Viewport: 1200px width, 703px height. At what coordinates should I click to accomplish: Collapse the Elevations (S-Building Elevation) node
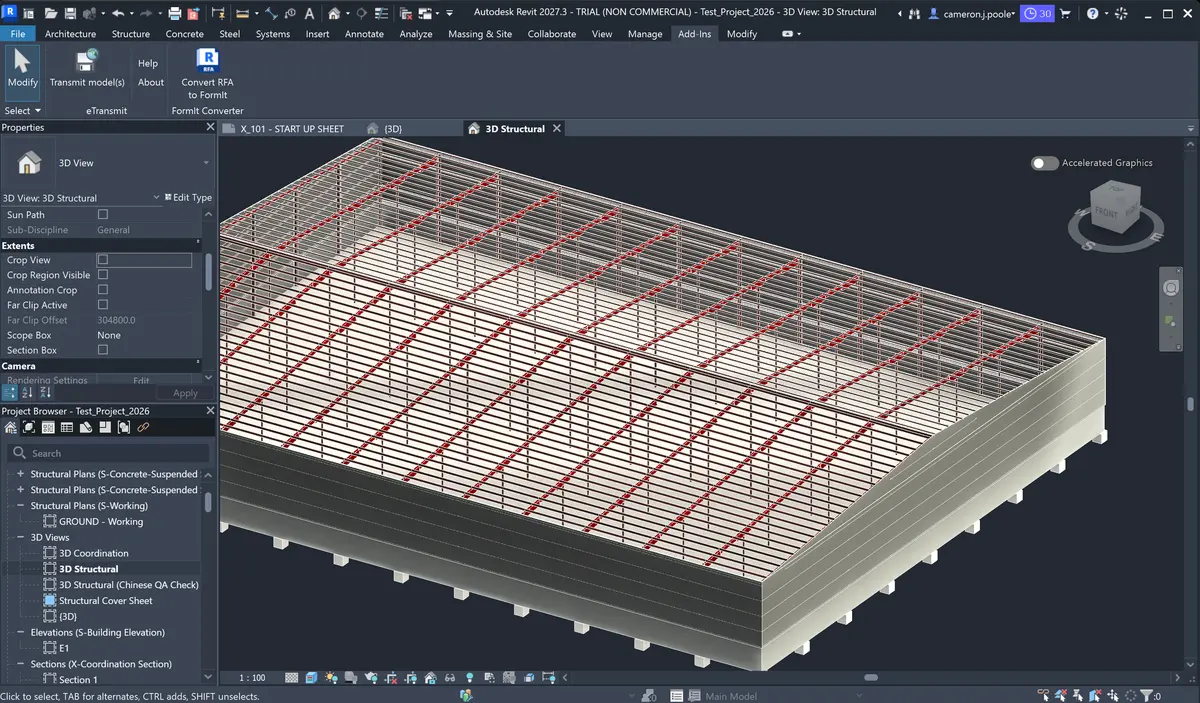pos(20,632)
